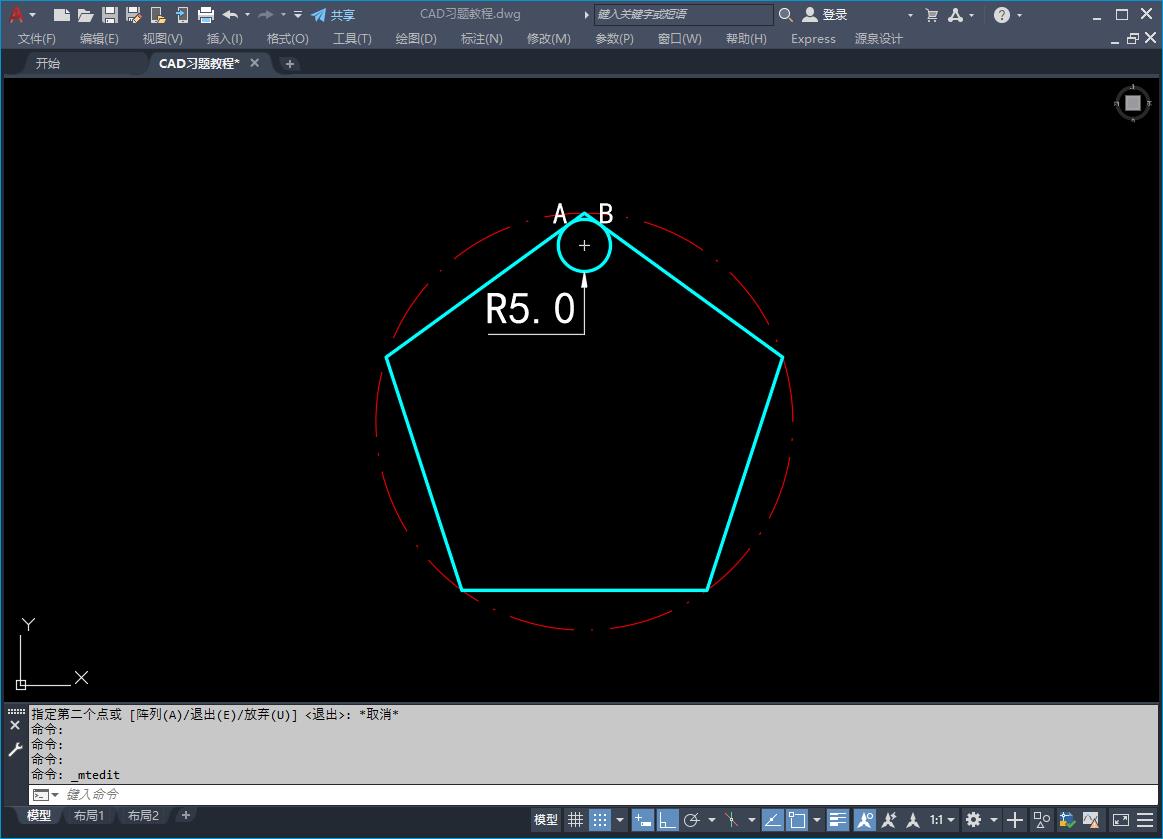
Task: Expand the sign-in dropdown arrow
Action: click(910, 15)
